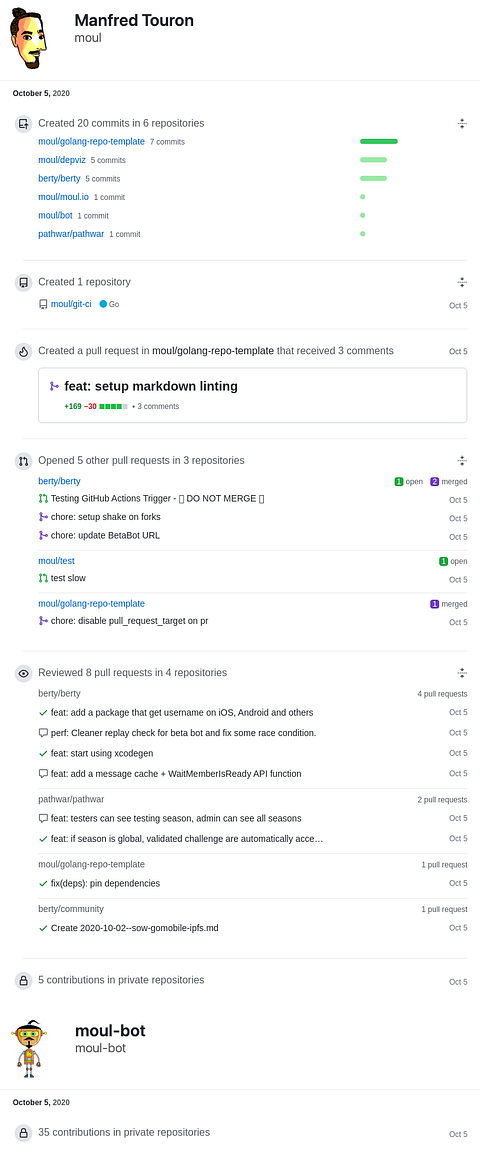Click the lock icon beside 5 private contributions
The height and width of the screenshot is (1170, 480).
pos(24,980)
